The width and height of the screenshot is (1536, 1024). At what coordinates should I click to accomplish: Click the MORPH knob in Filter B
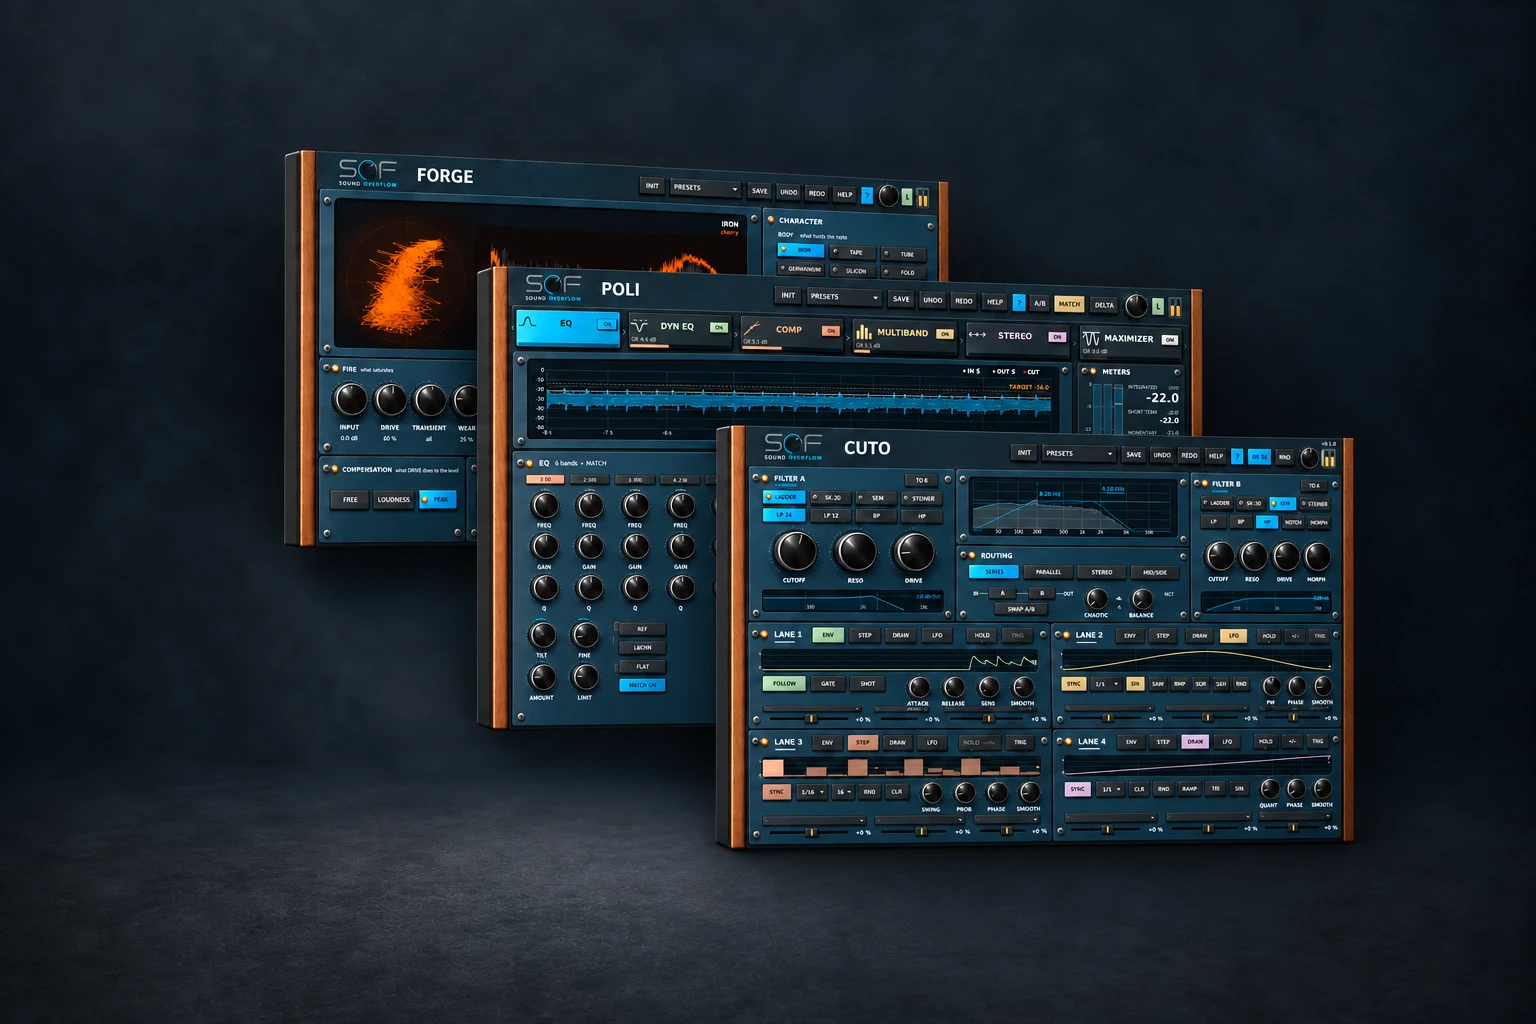(x=1317, y=556)
